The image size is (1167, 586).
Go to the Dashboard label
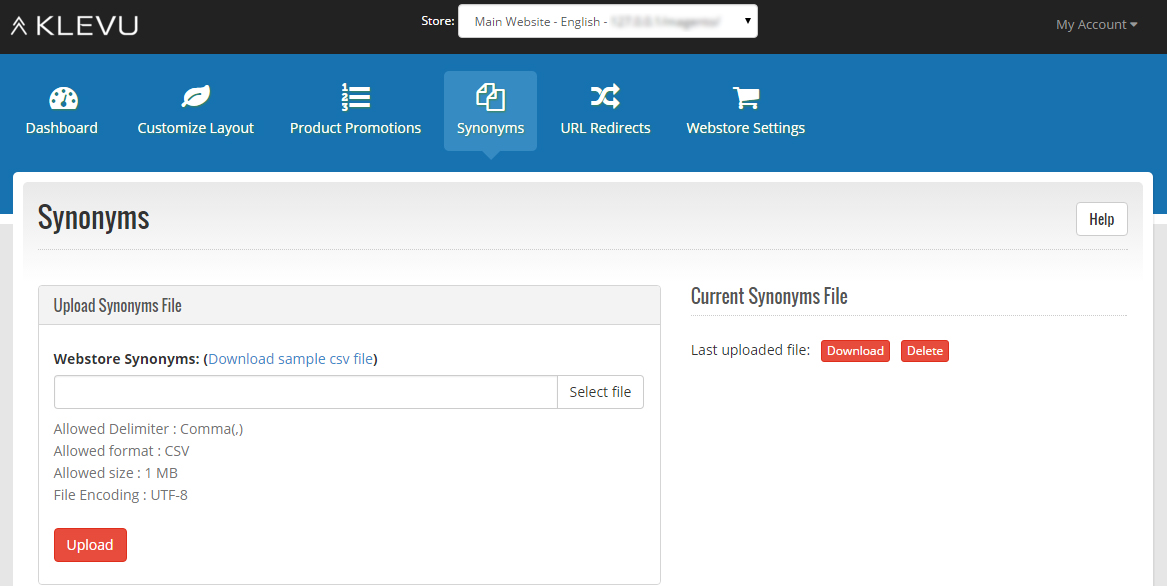pos(62,128)
